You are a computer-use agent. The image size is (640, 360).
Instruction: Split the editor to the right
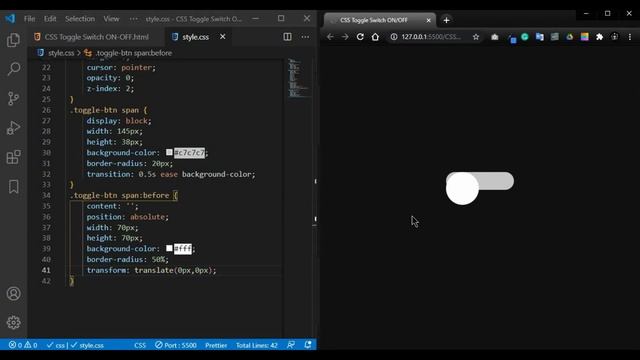pyautogui.click(x=287, y=37)
